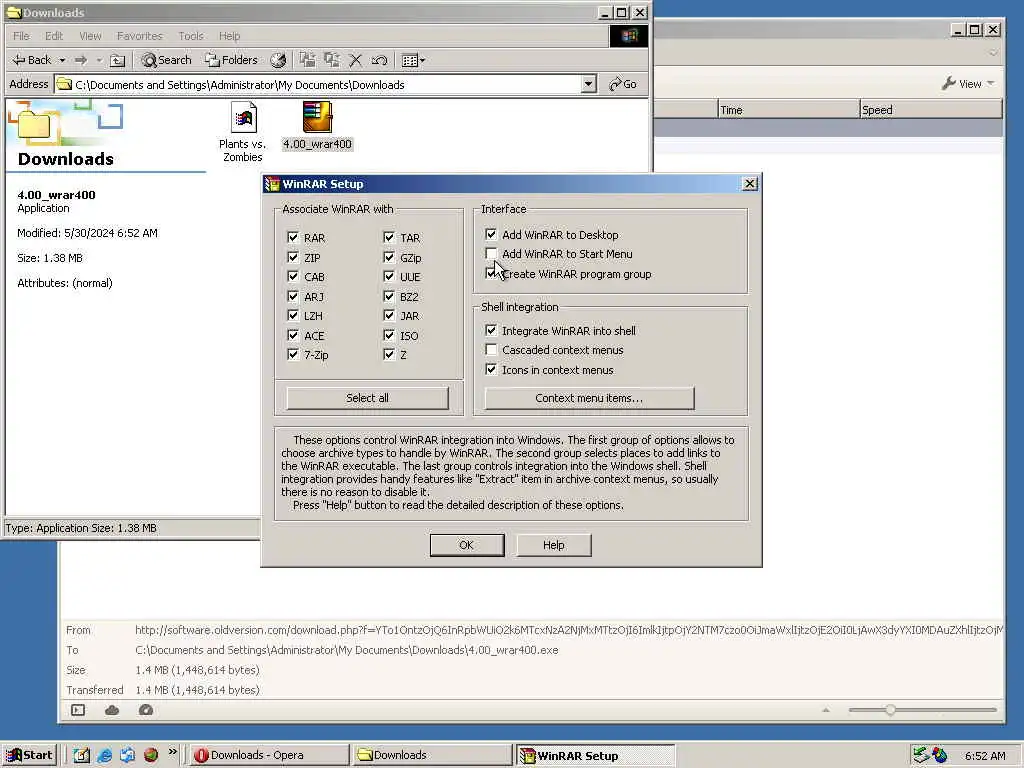Uncheck the Z association checkbox
The width and height of the screenshot is (1024, 768).
pos(389,355)
